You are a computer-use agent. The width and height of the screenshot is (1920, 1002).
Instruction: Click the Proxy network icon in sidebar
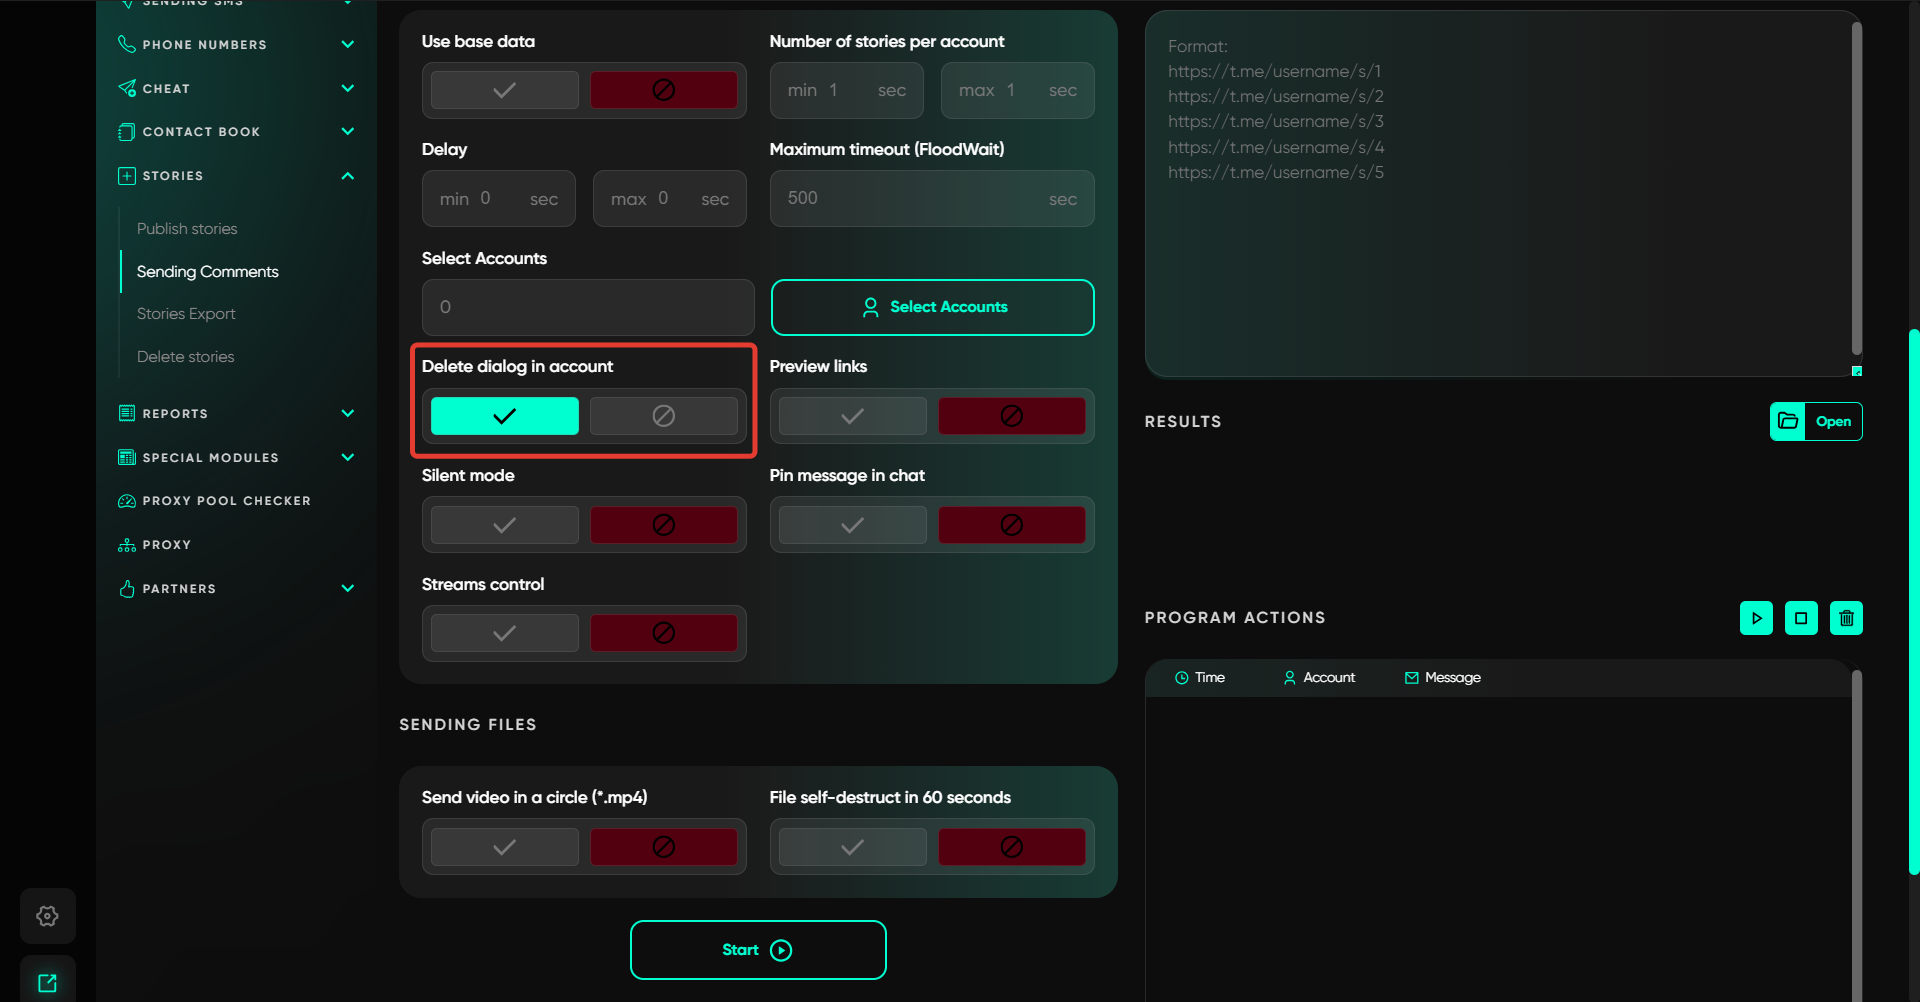(127, 545)
